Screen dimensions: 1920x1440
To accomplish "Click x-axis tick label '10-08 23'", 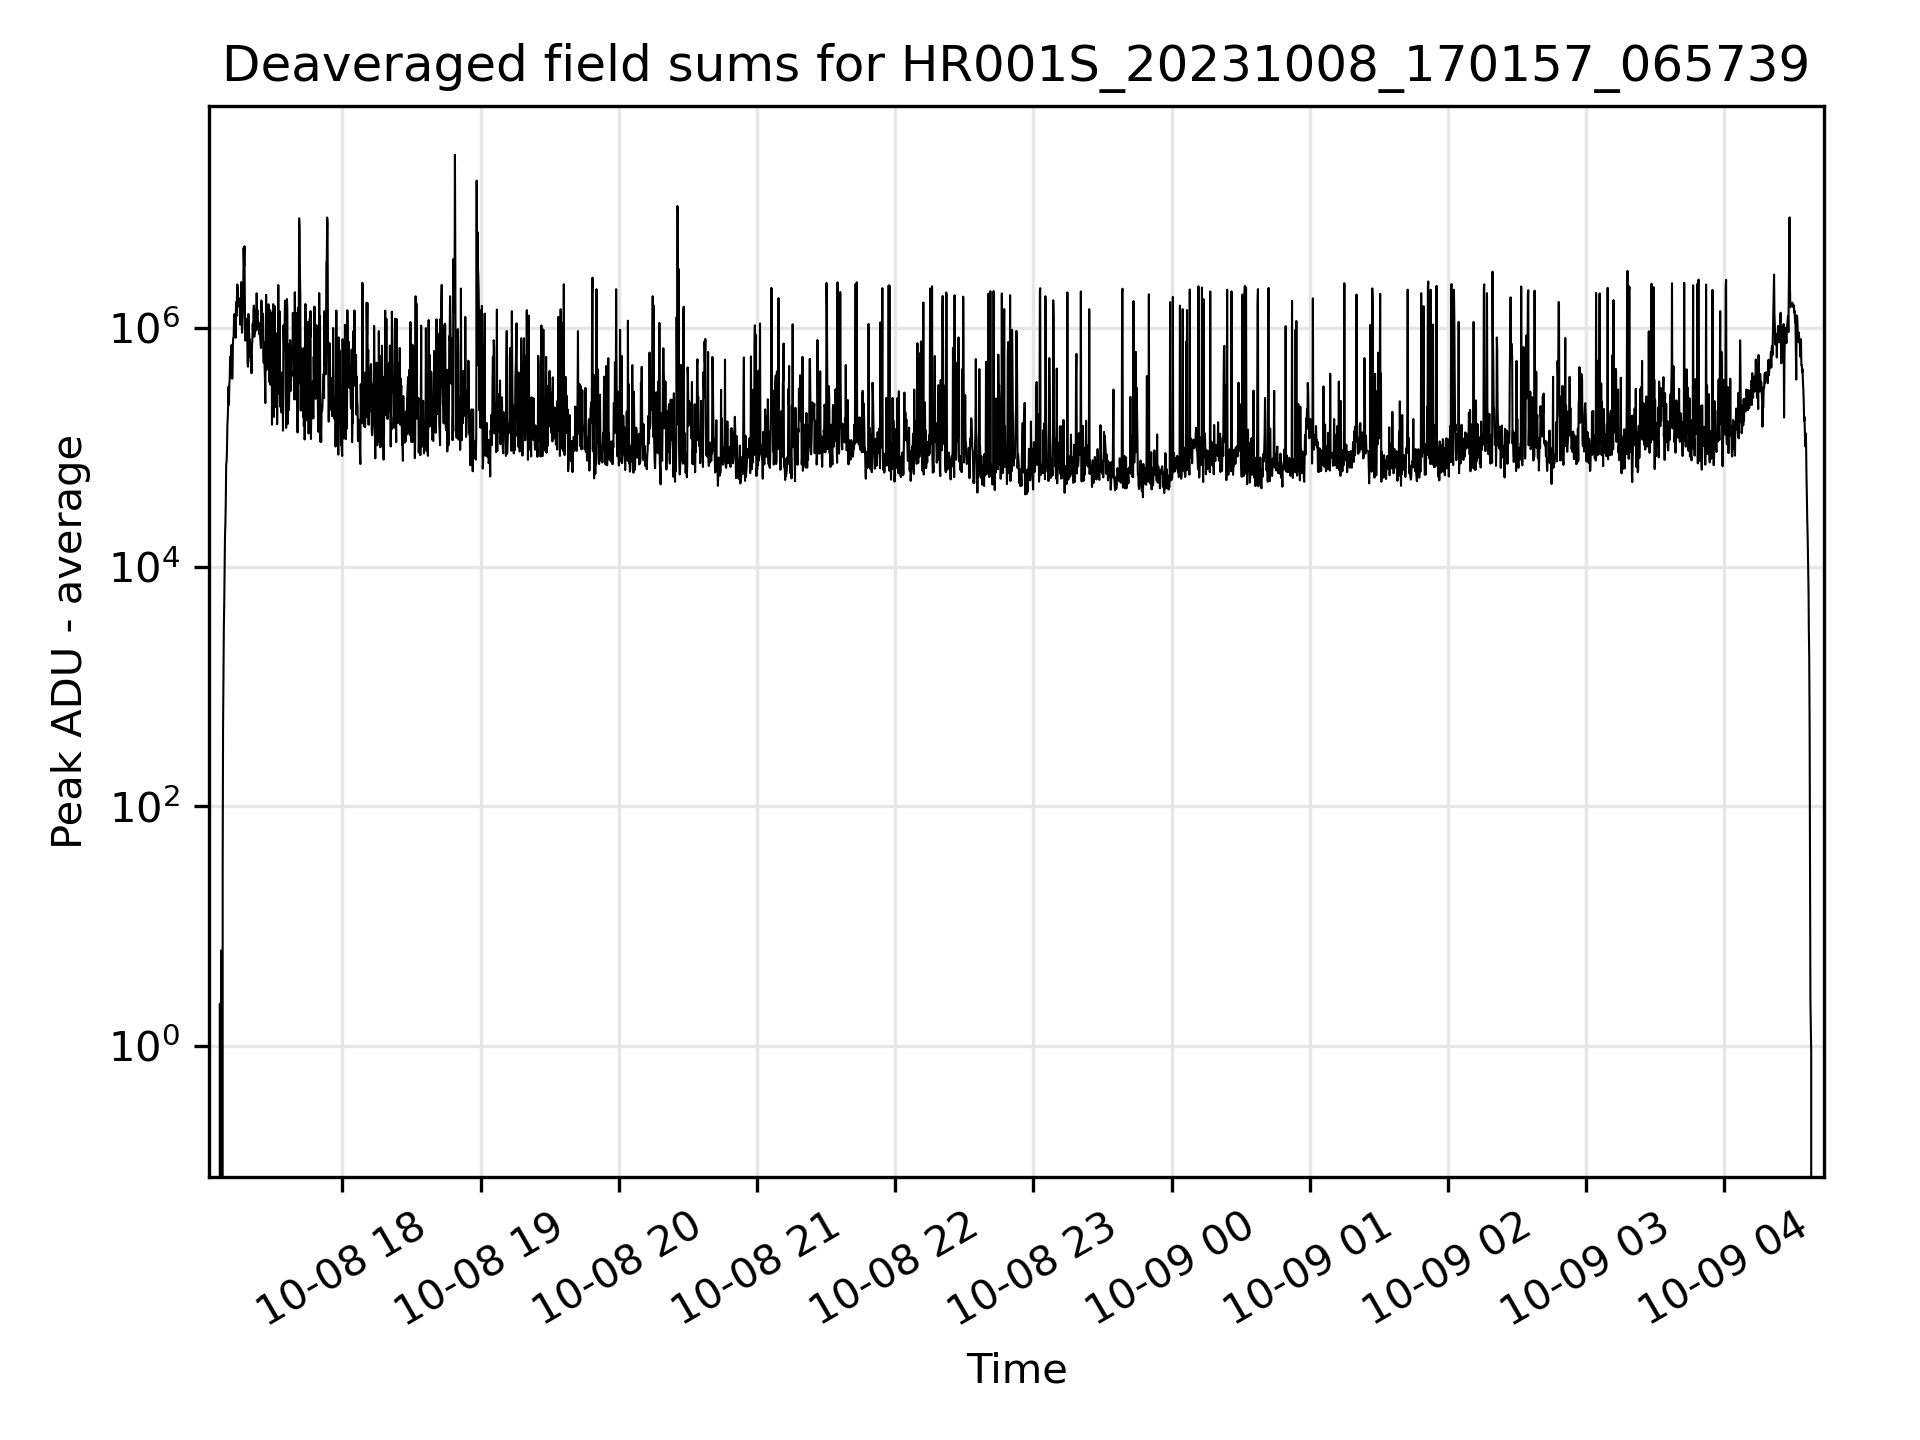I will (x=1030, y=1269).
